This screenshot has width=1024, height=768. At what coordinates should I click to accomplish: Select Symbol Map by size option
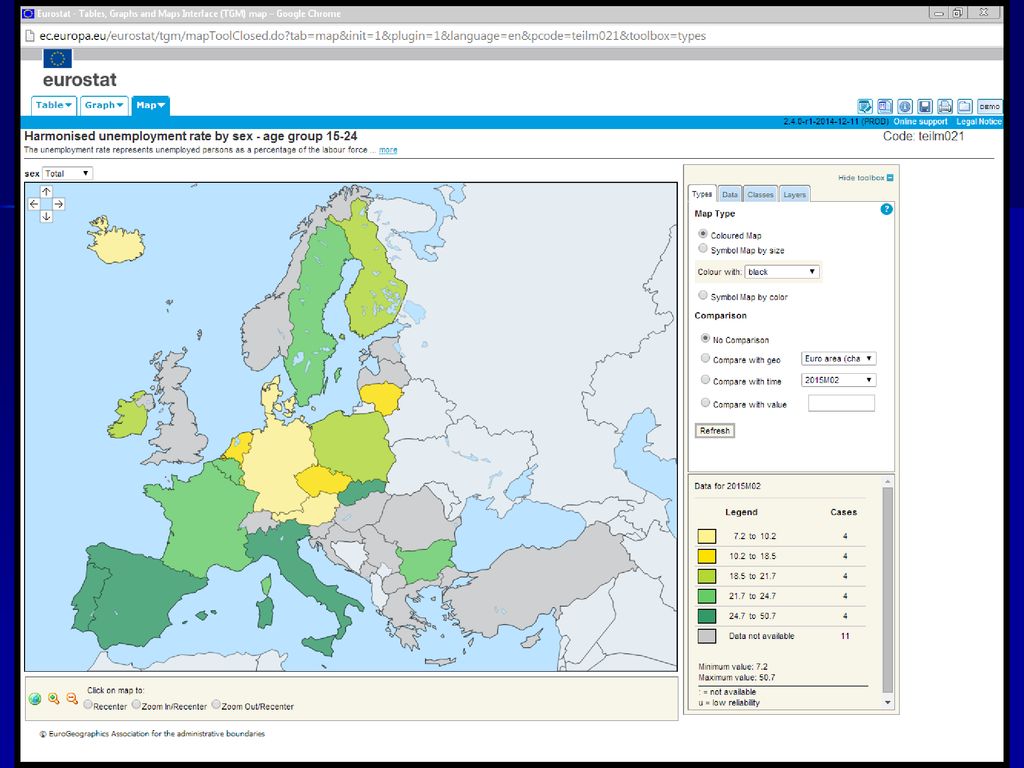pos(703,249)
